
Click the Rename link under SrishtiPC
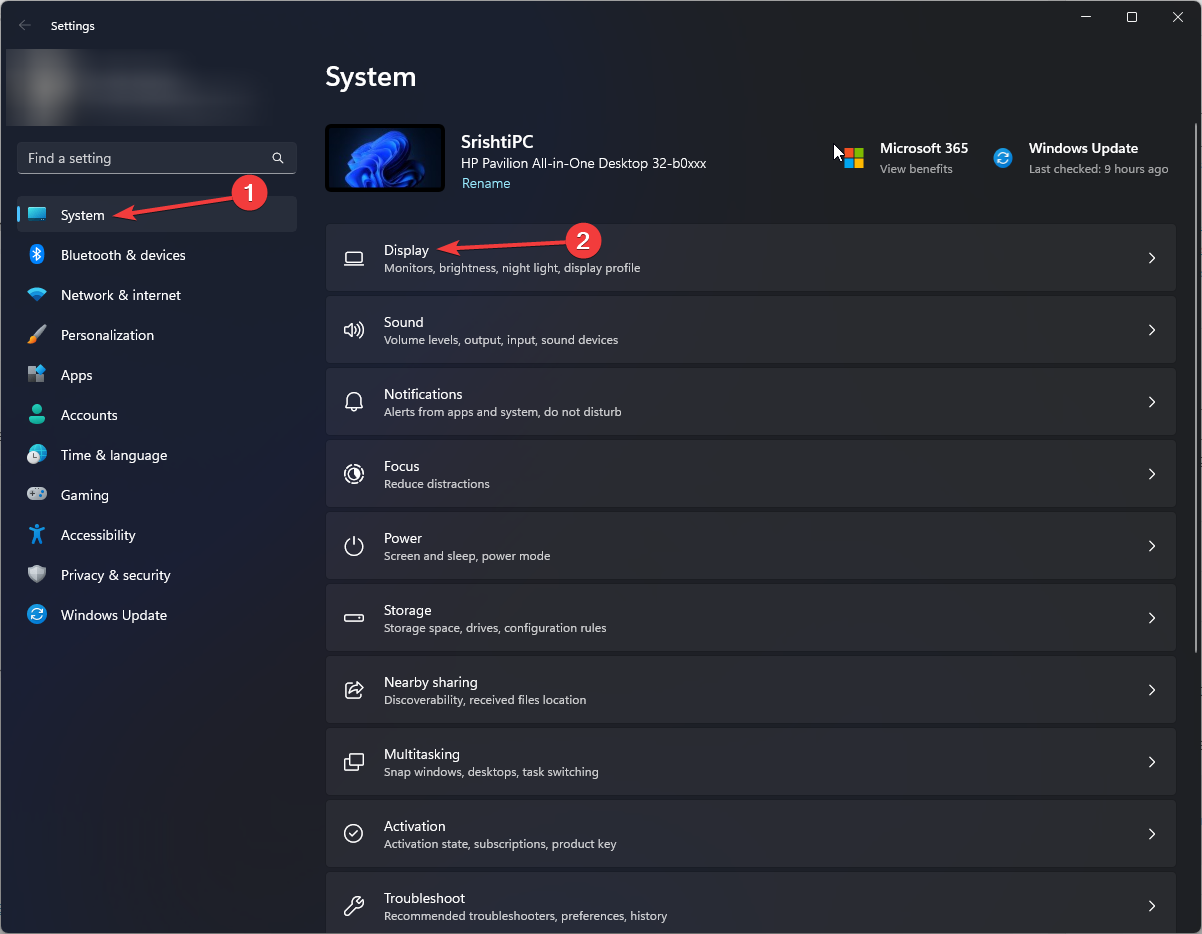click(x=486, y=184)
